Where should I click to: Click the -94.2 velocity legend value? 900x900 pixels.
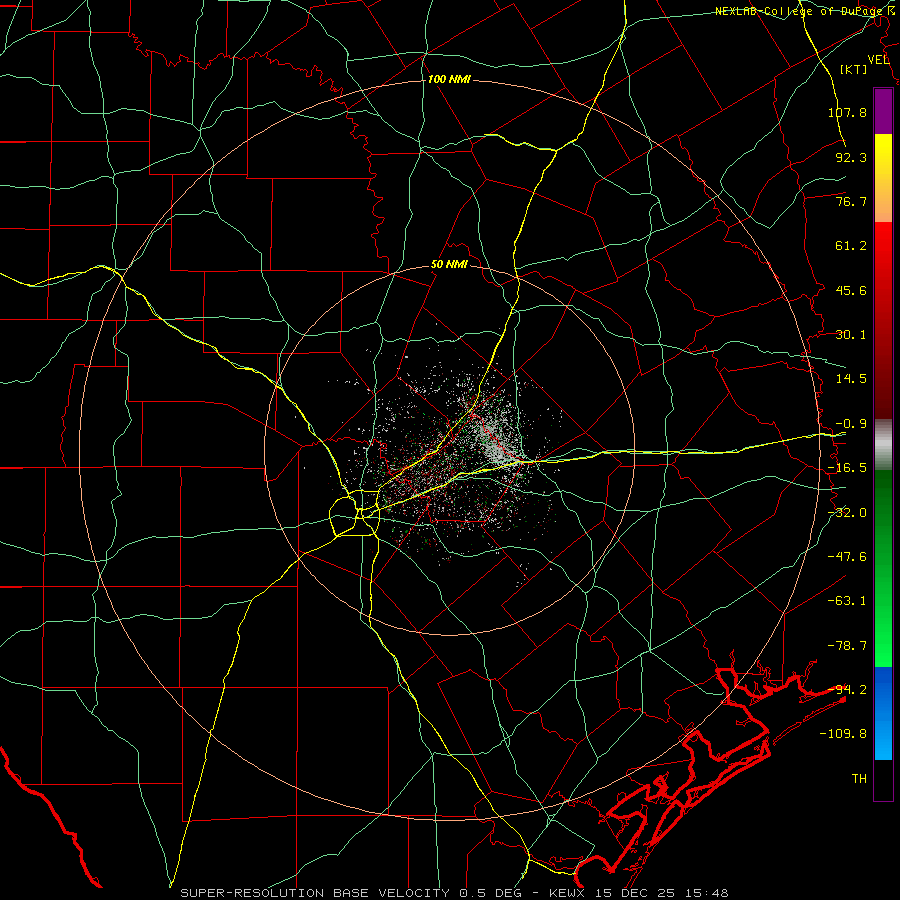point(847,690)
